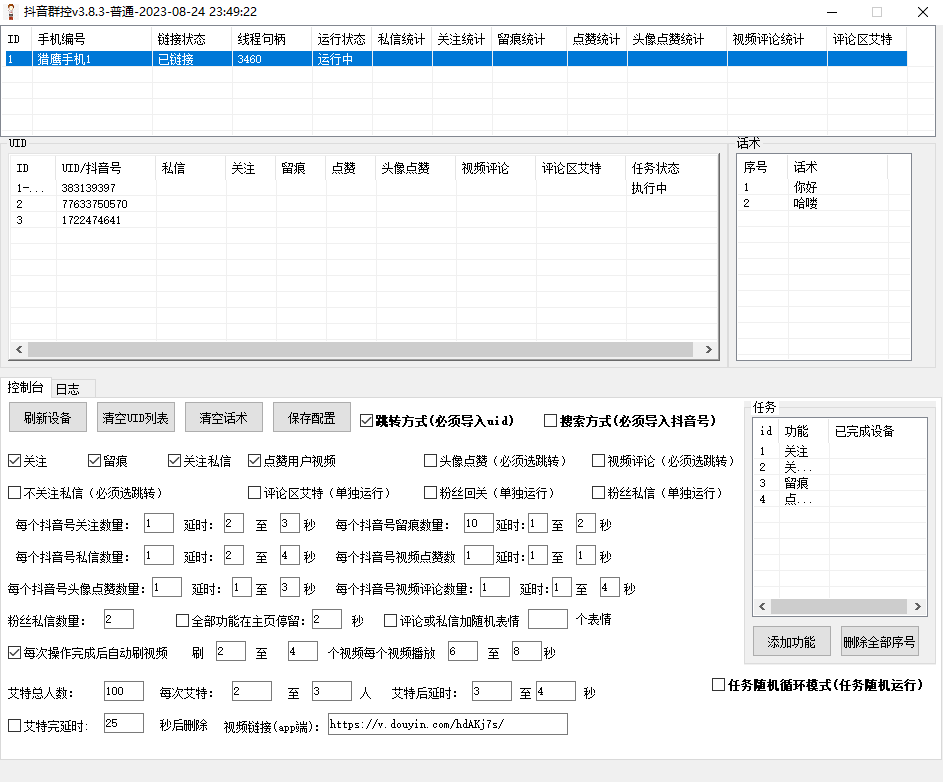
Task: Click the task list scrollbar left arrow
Action: [x=762, y=607]
